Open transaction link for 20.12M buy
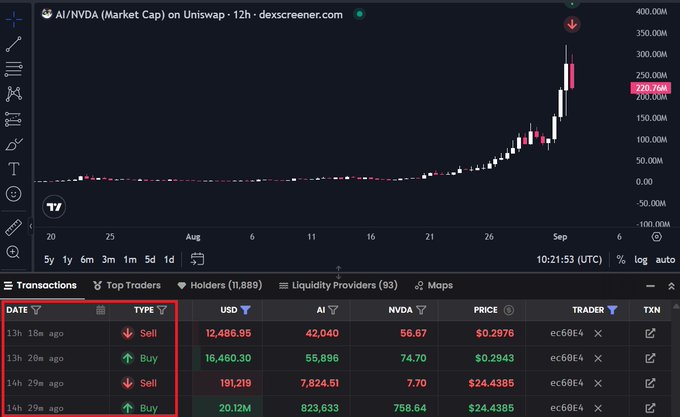 click(650, 408)
